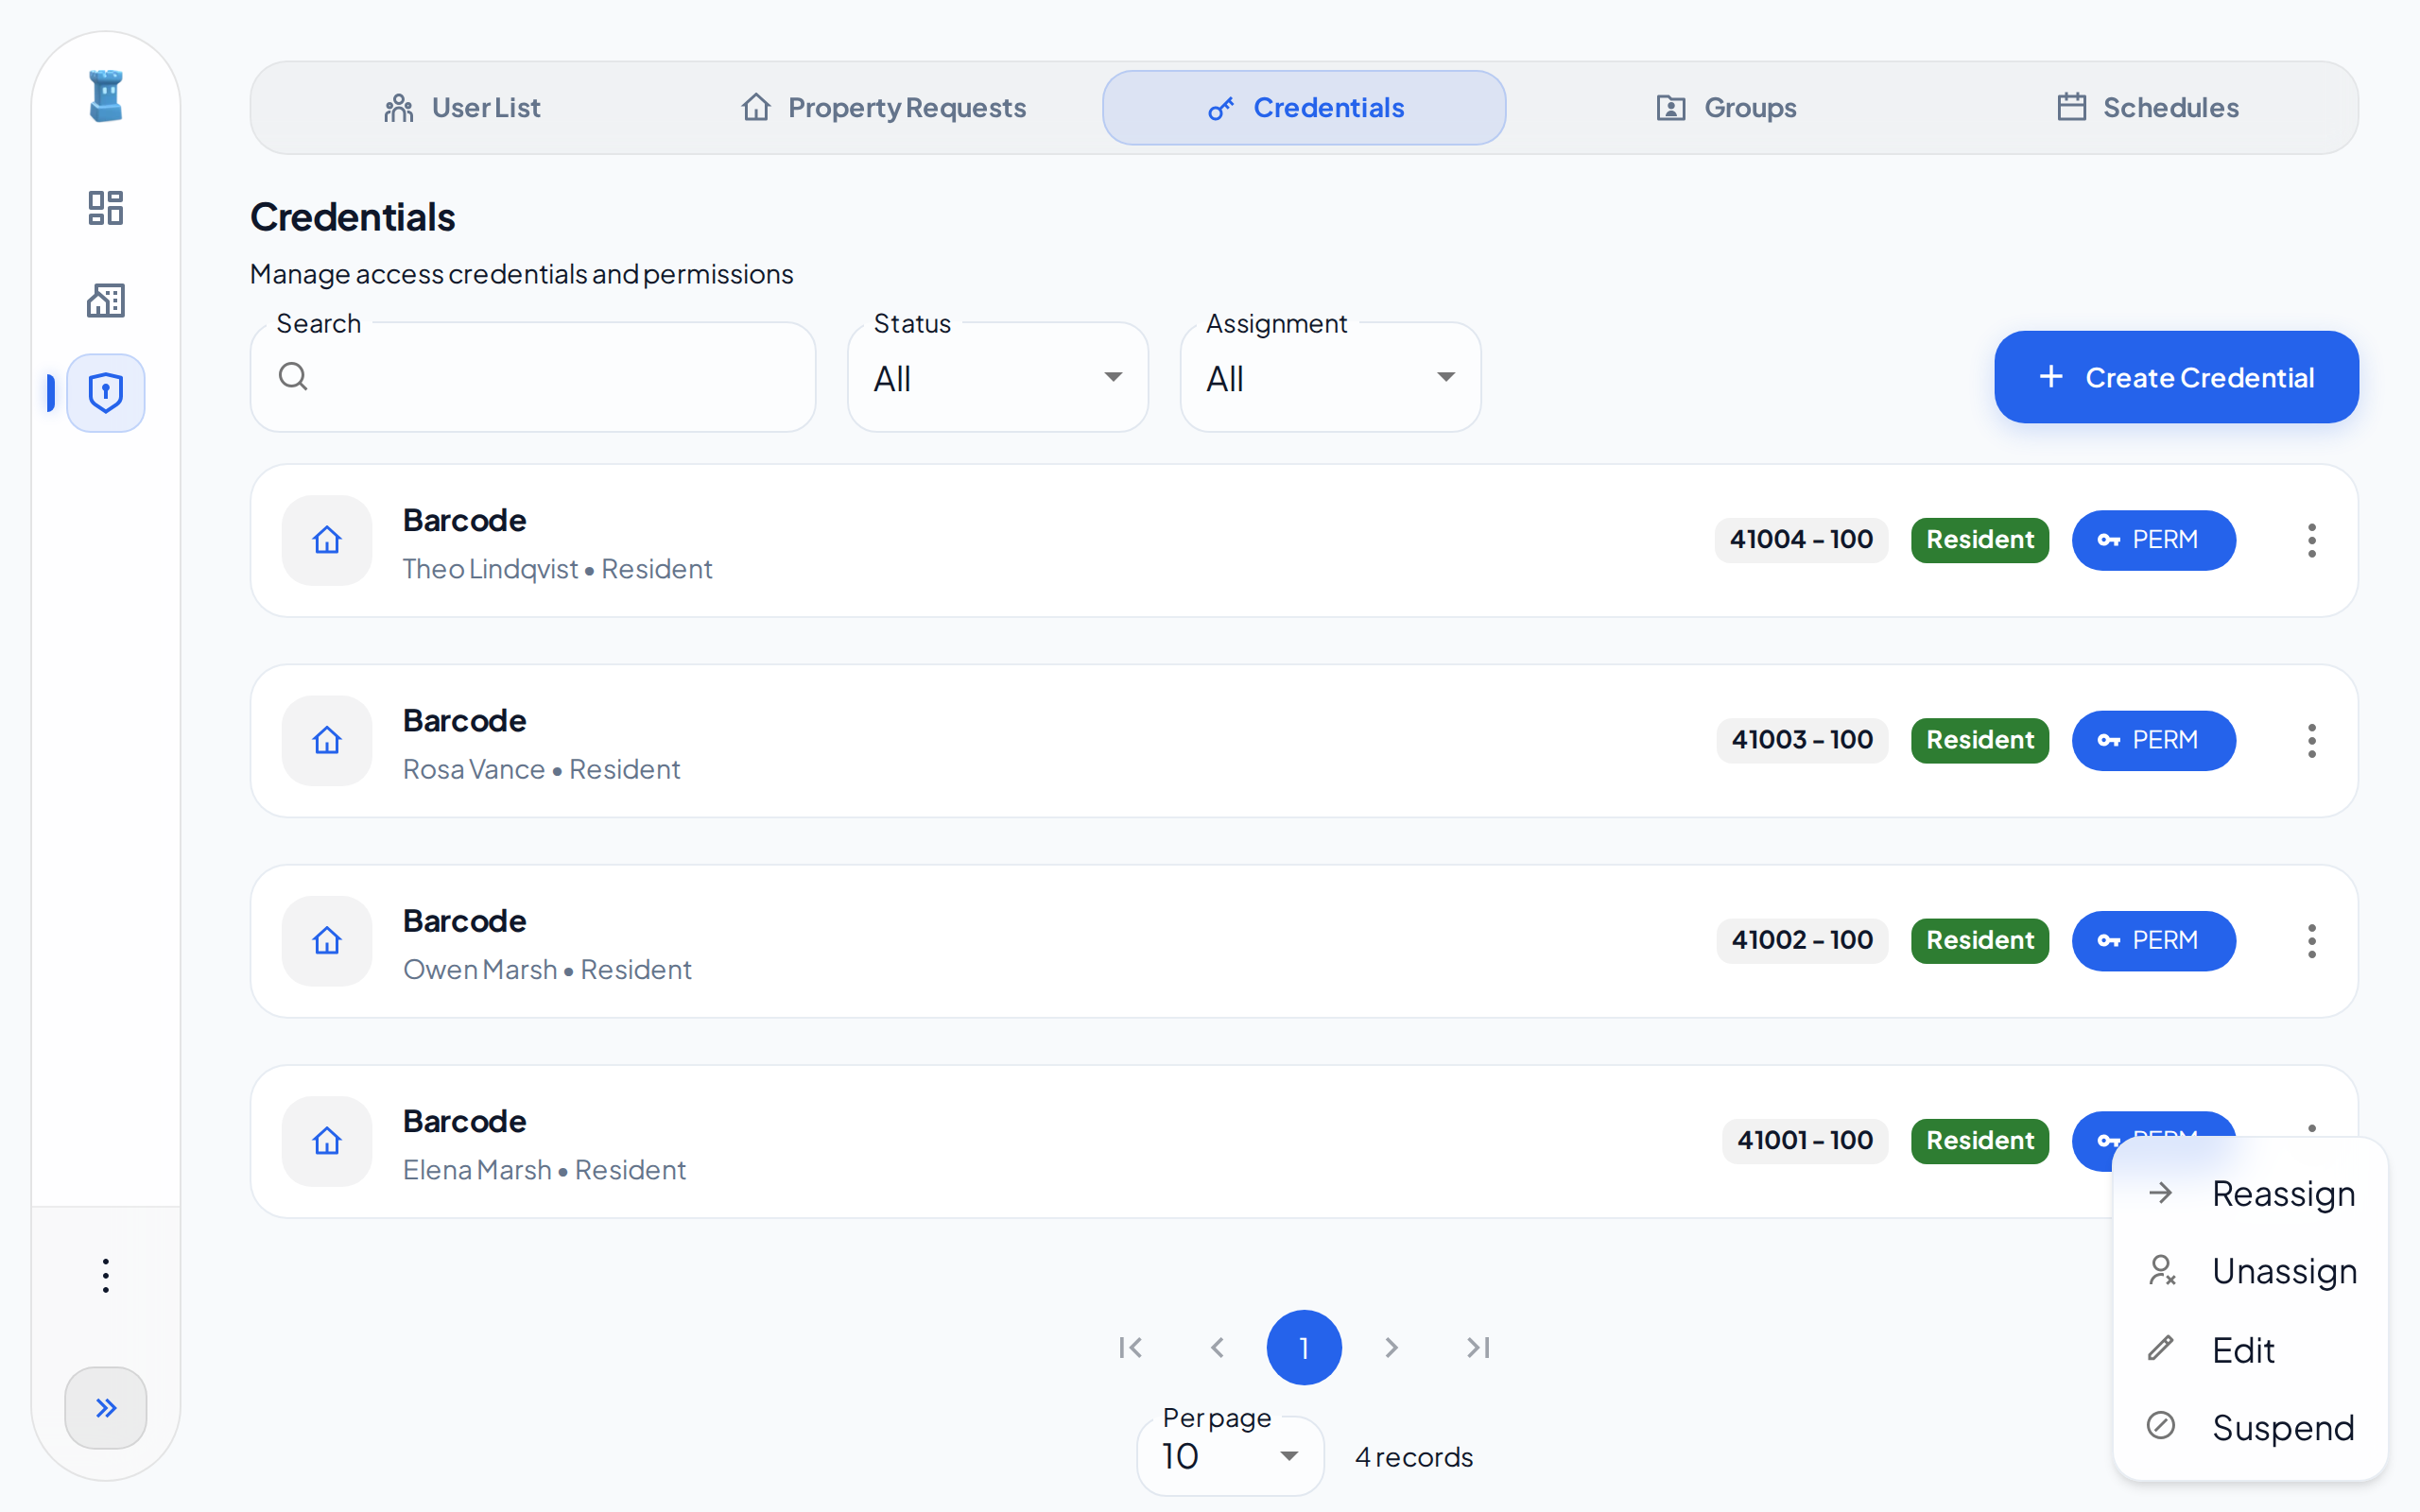Open the buildings icon in sidebar

tap(105, 300)
